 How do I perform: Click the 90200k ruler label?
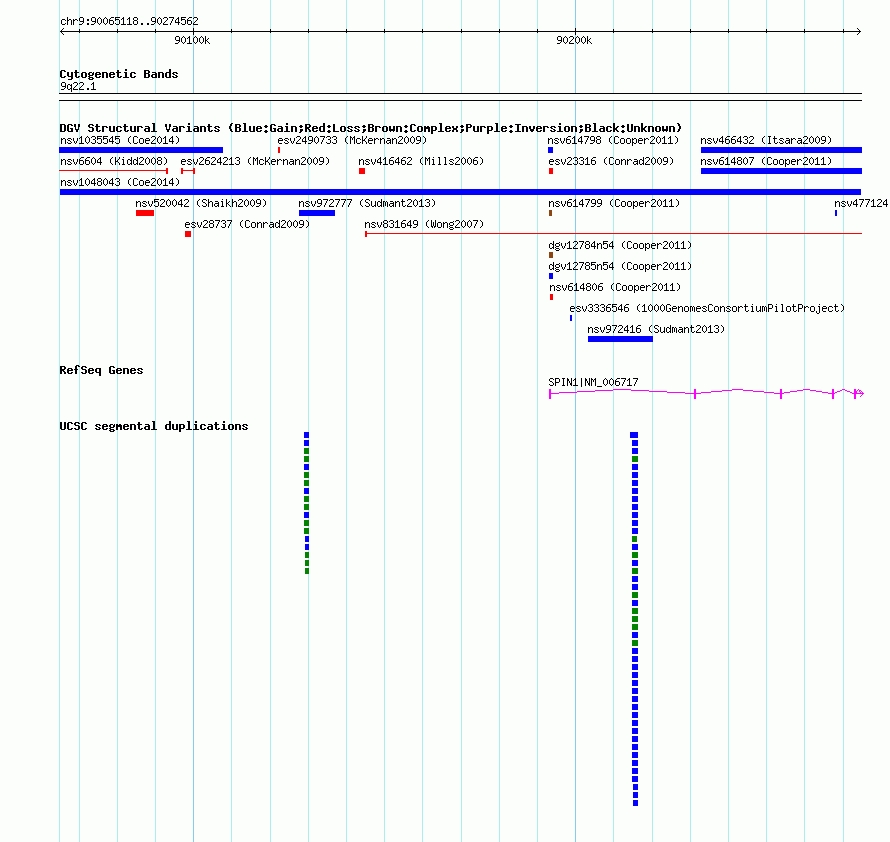pos(574,40)
